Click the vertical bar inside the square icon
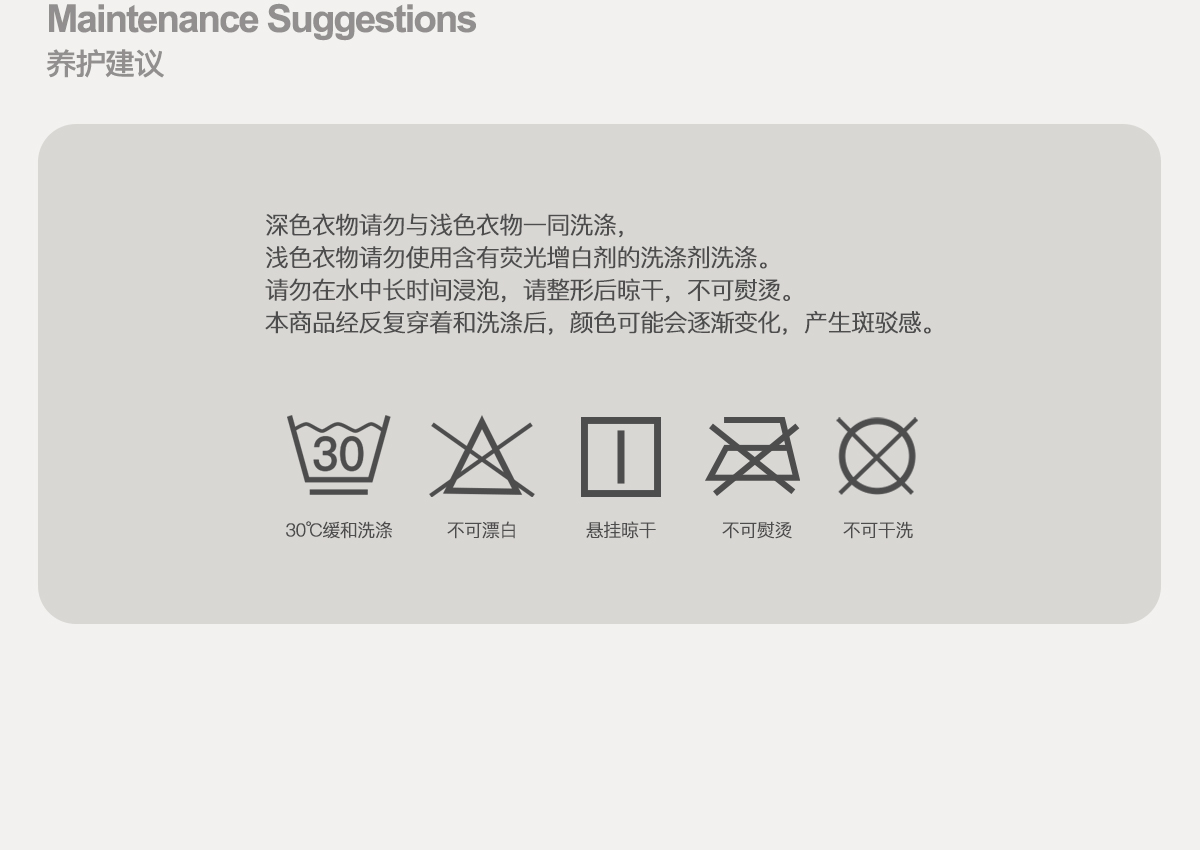This screenshot has width=1200, height=850. coord(621,457)
